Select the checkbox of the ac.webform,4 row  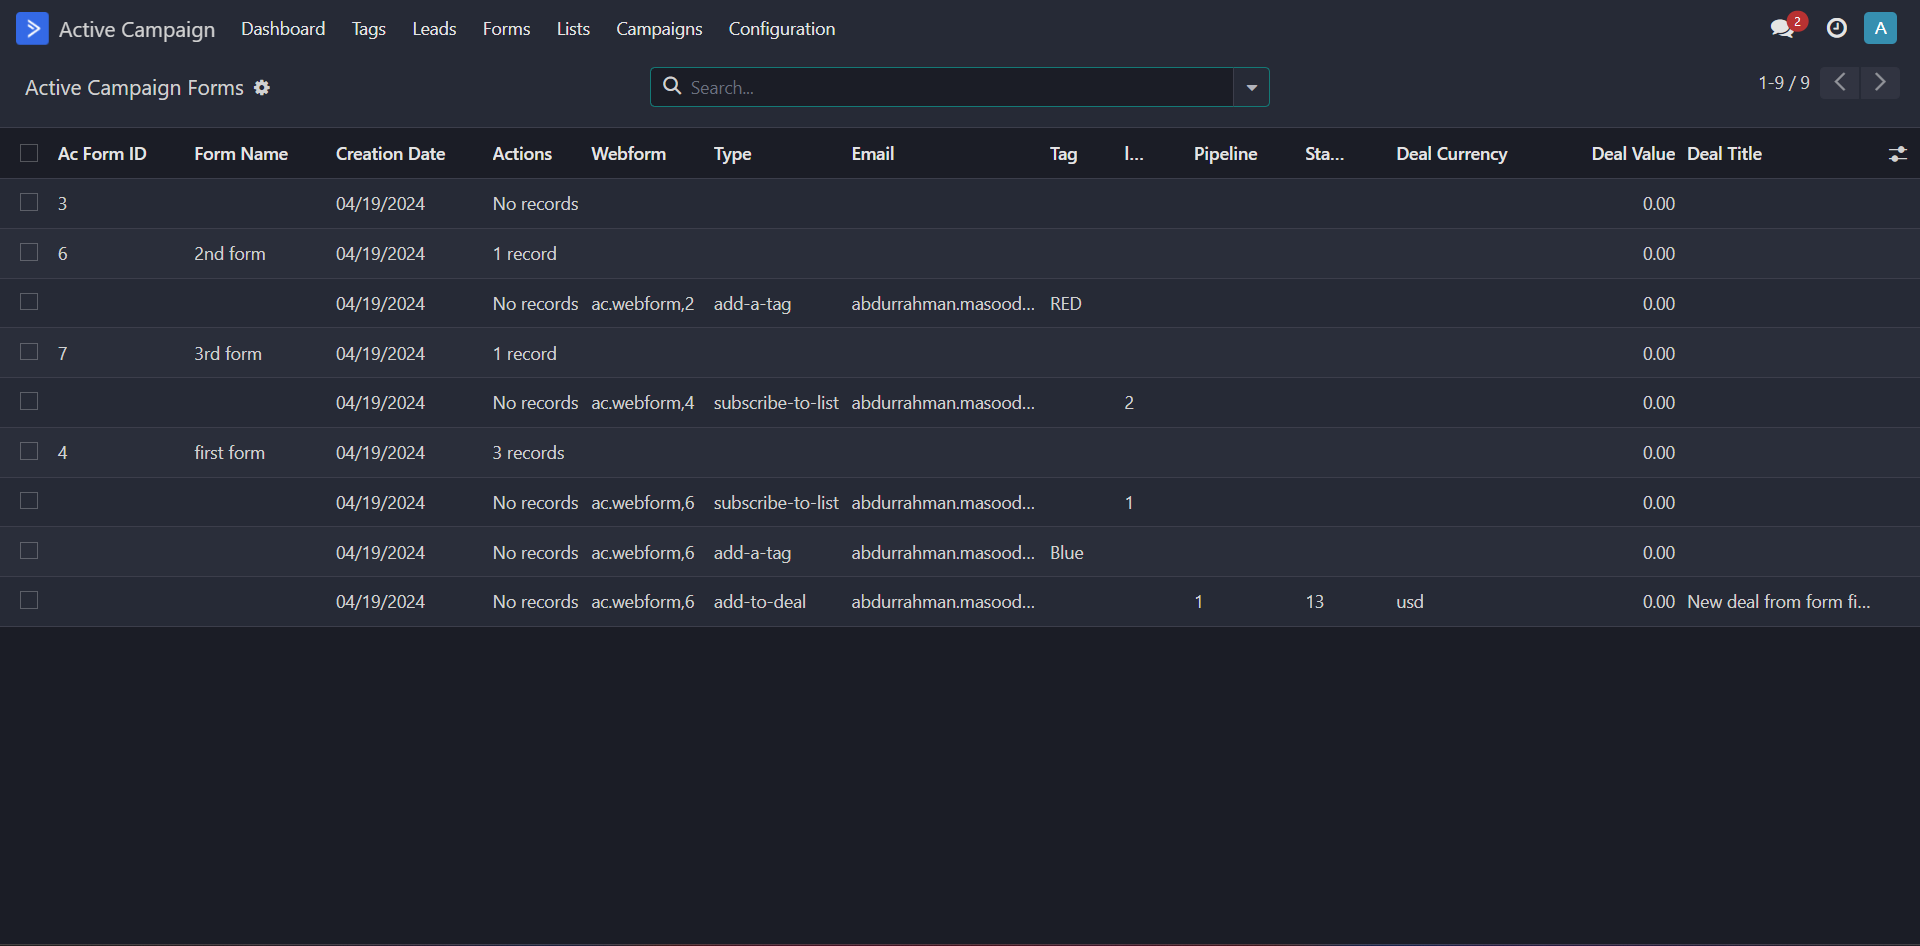(x=29, y=401)
